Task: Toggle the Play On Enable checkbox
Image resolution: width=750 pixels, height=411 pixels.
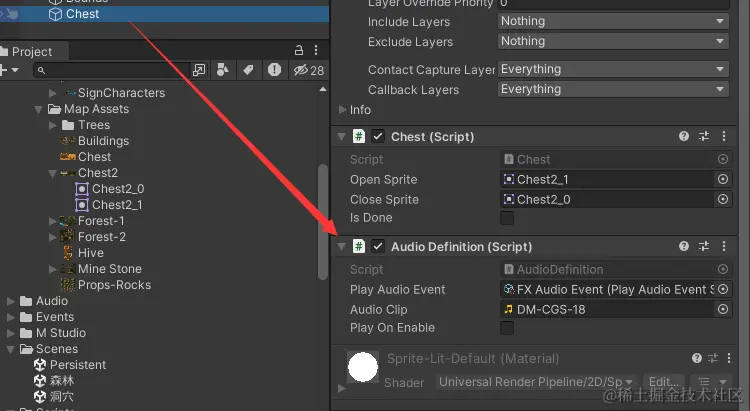Action: (507, 328)
